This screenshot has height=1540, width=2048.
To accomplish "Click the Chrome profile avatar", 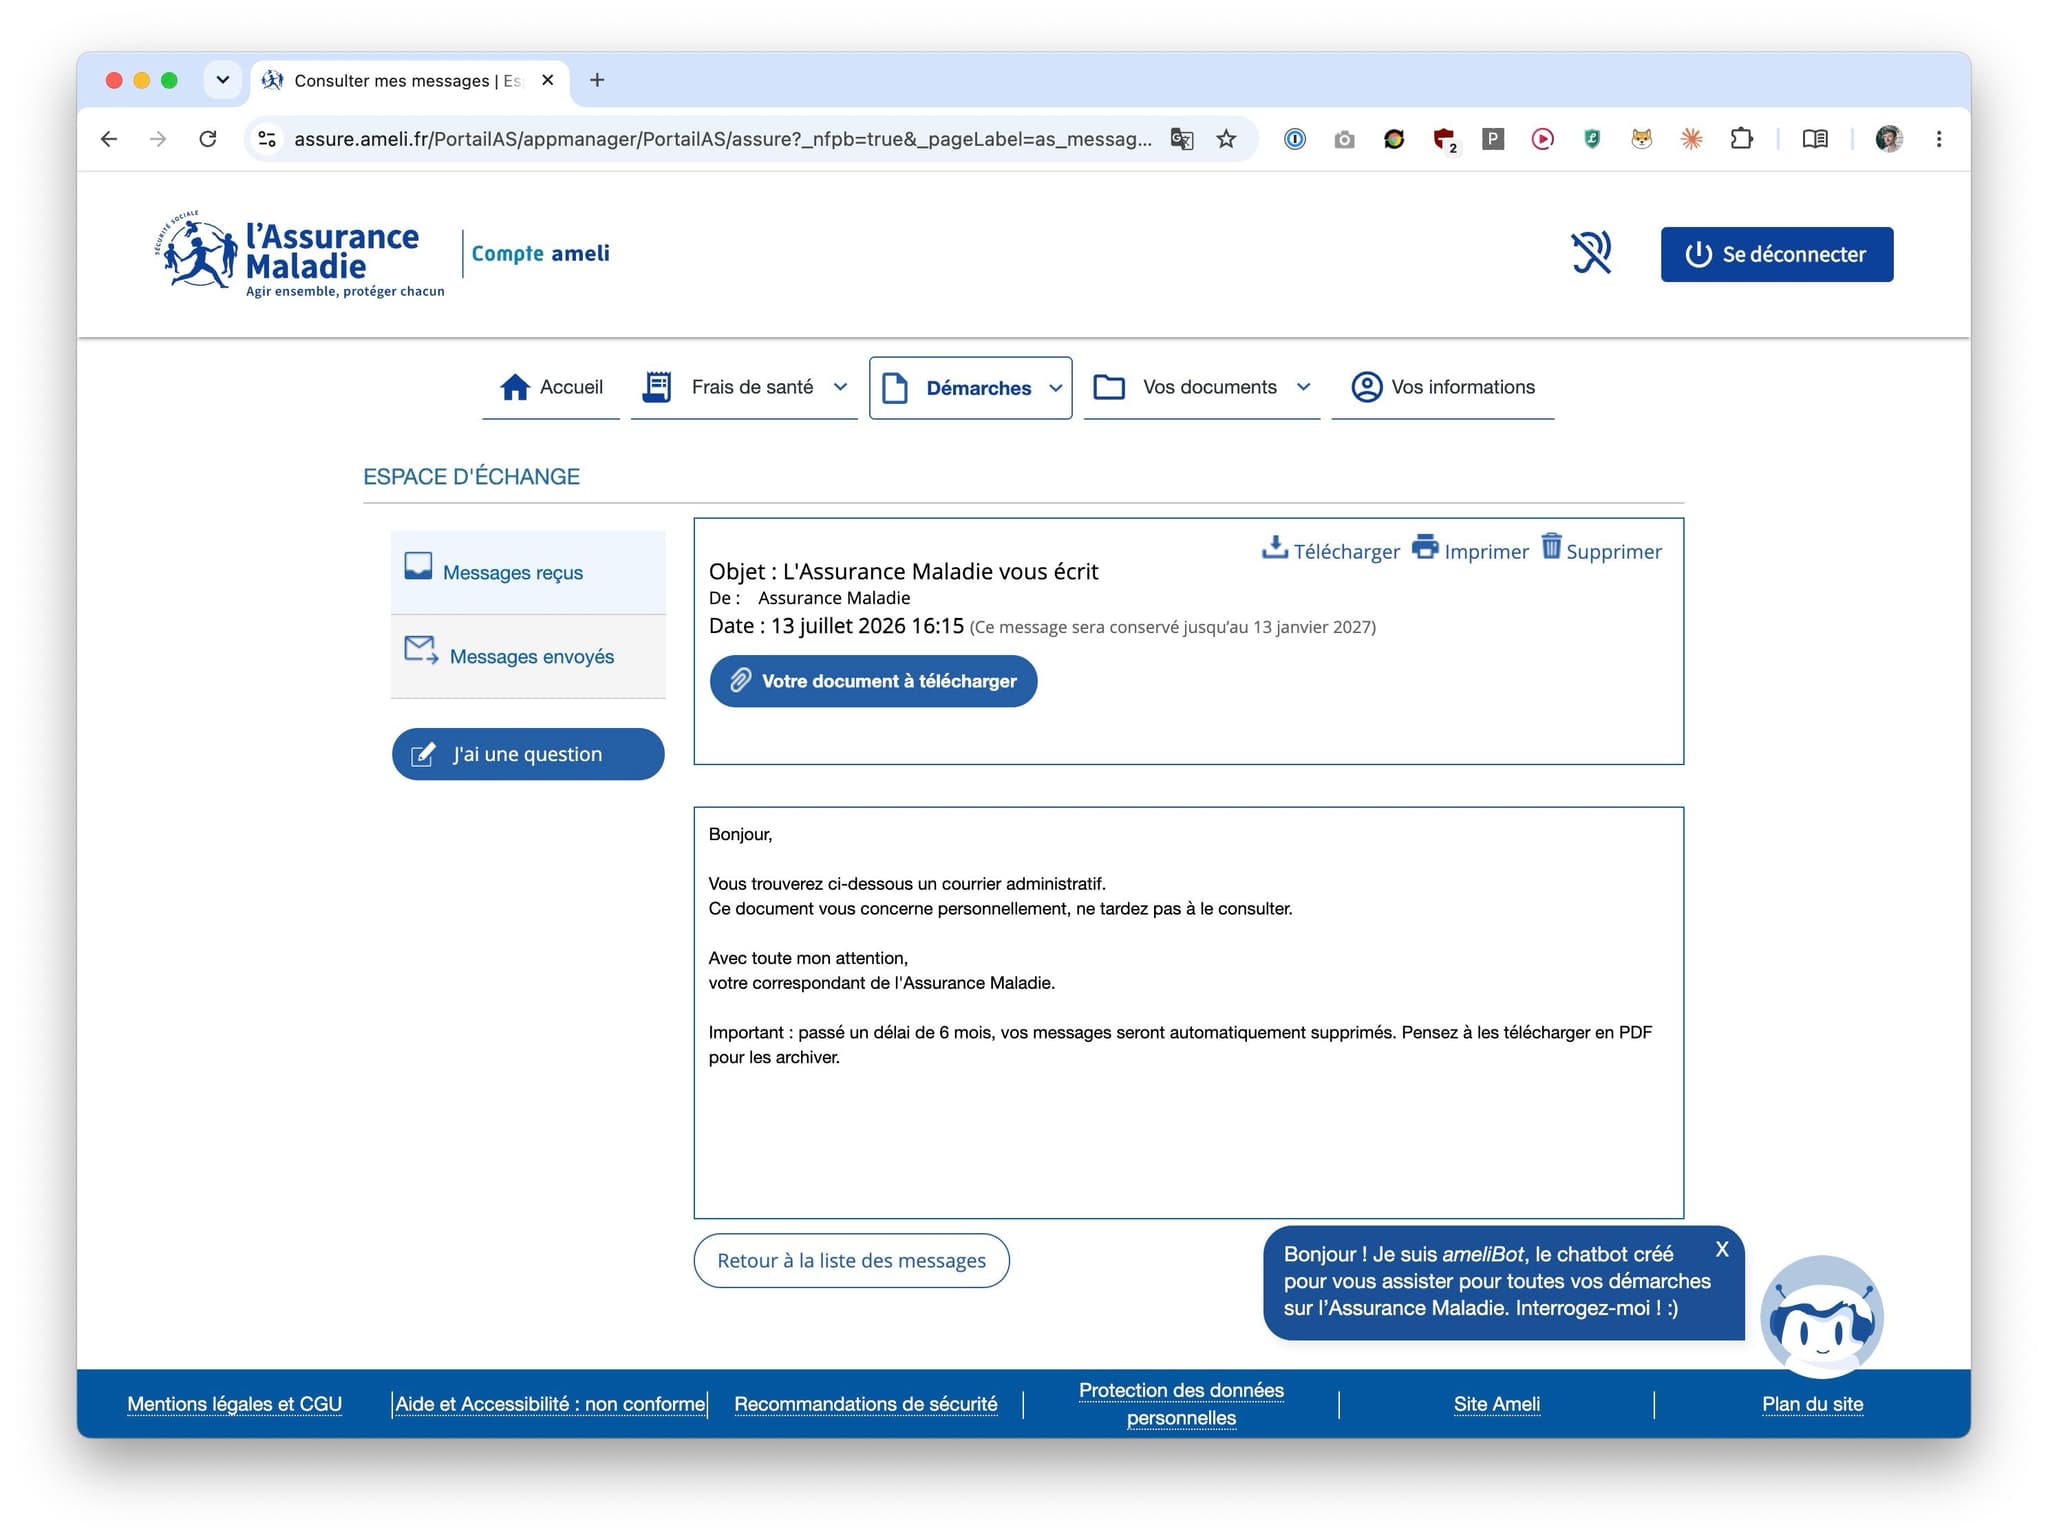I will [x=1889, y=139].
